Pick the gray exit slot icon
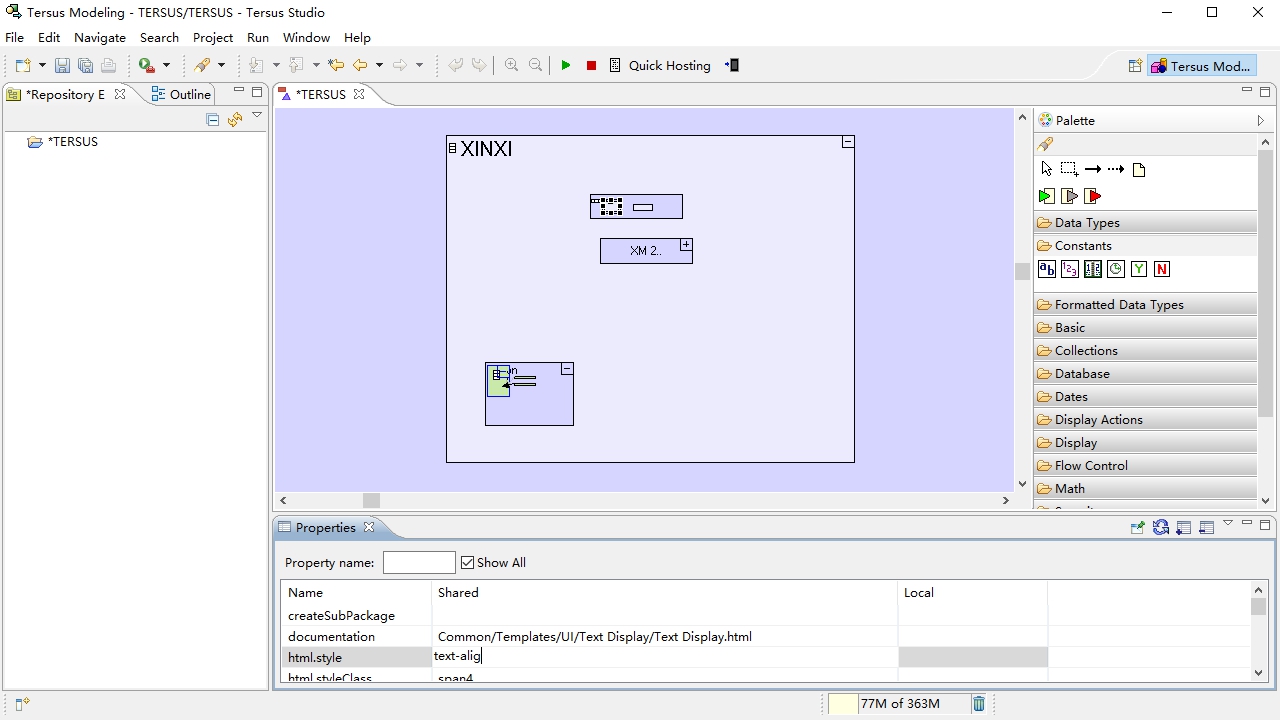The image size is (1280, 720). [1069, 196]
